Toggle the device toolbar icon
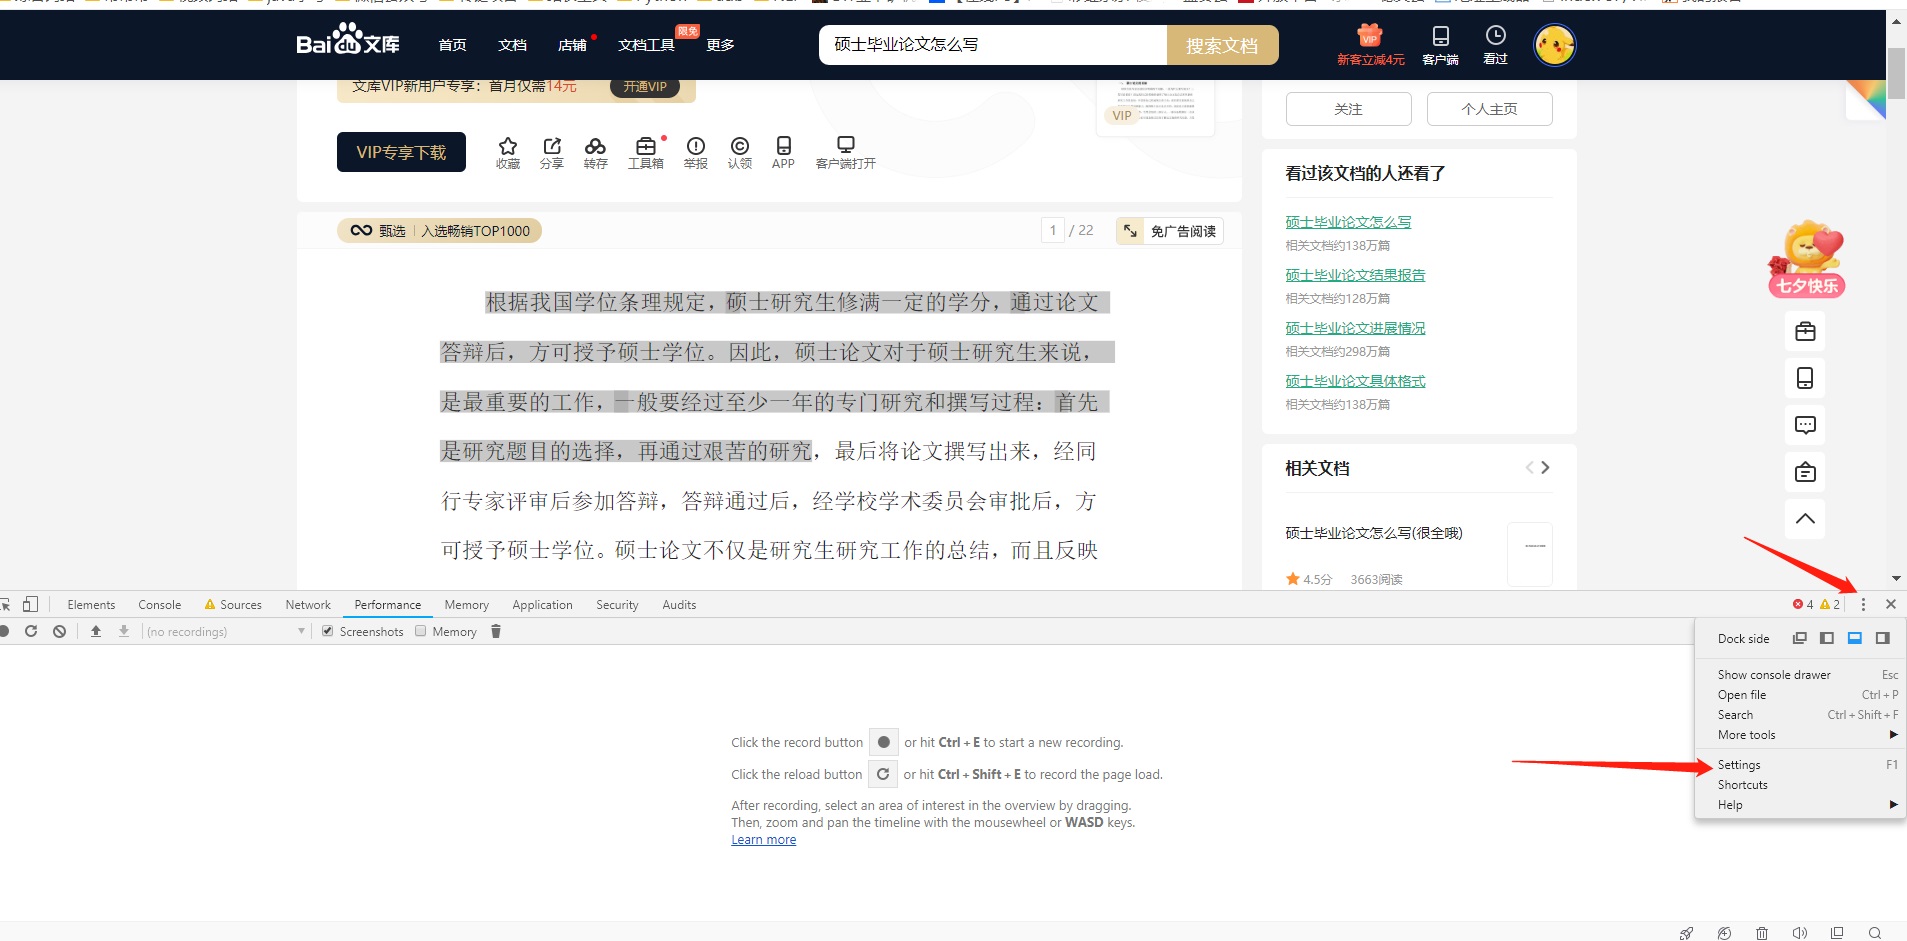Image resolution: width=1907 pixels, height=941 pixels. pyautogui.click(x=31, y=604)
